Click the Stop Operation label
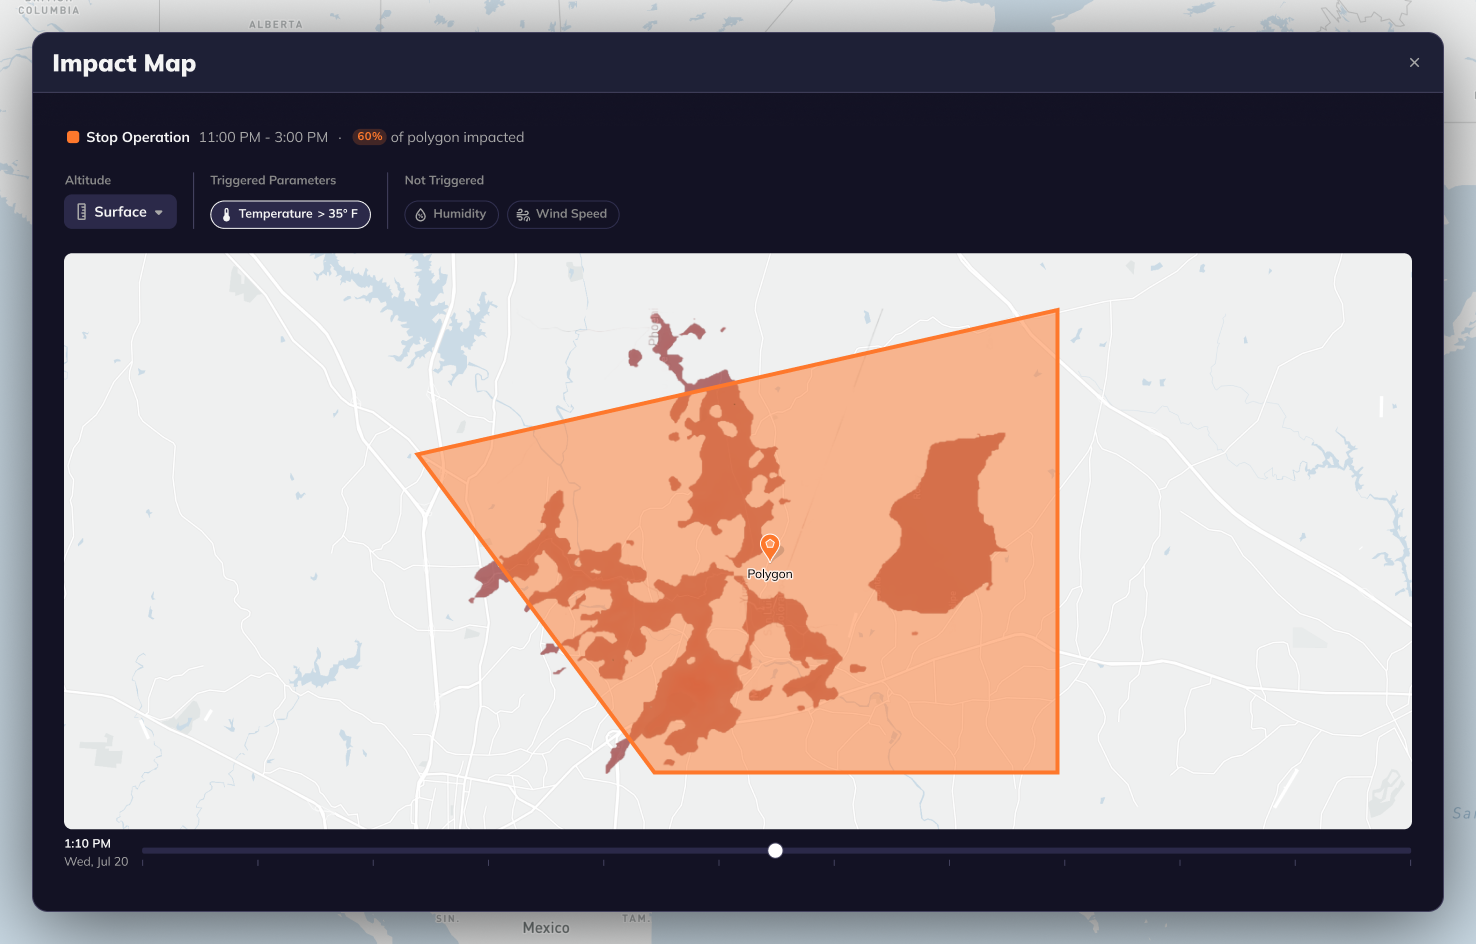Image resolution: width=1476 pixels, height=944 pixels. 139,137
